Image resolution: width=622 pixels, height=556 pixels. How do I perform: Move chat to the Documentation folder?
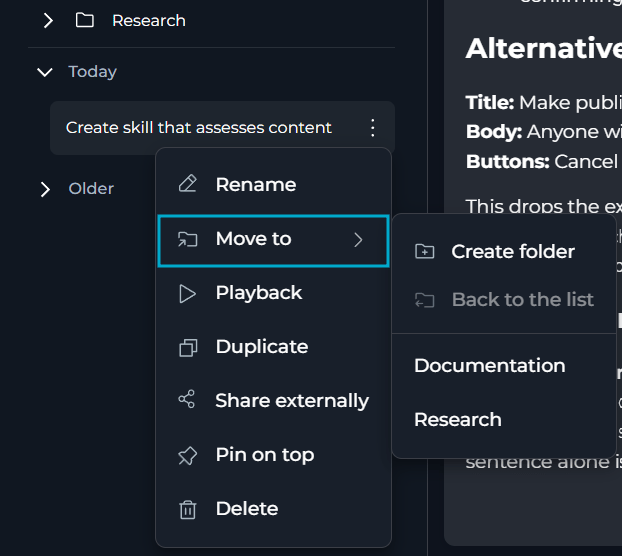tap(504, 365)
